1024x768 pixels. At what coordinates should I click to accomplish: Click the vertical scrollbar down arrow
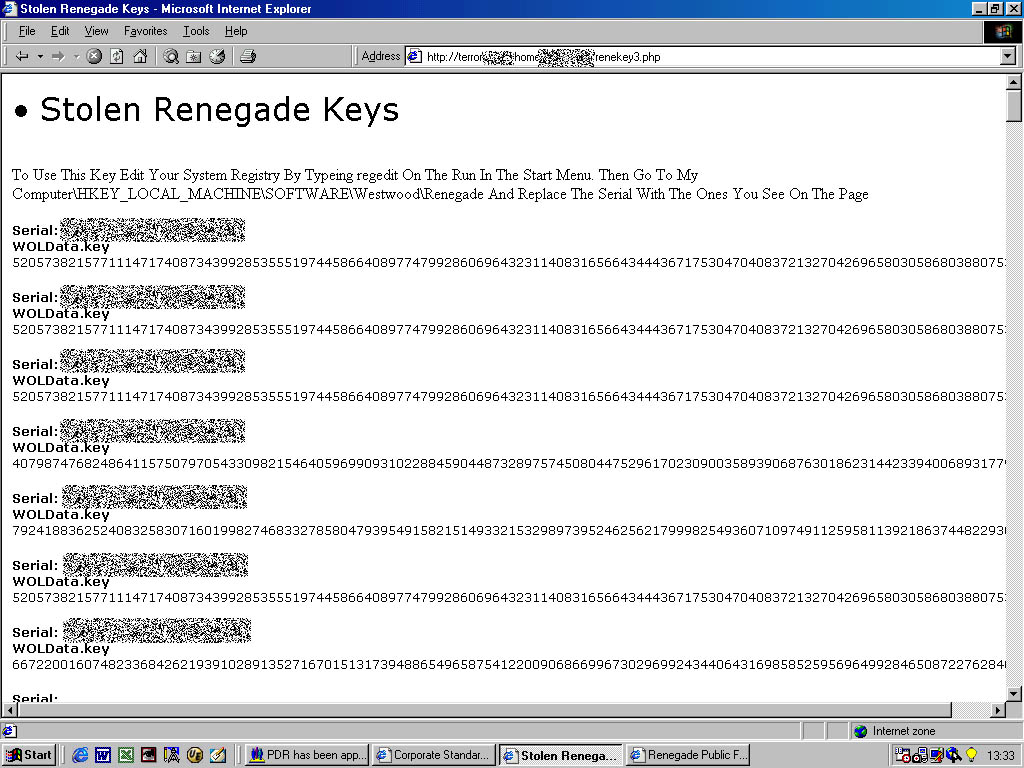coord(1014,694)
